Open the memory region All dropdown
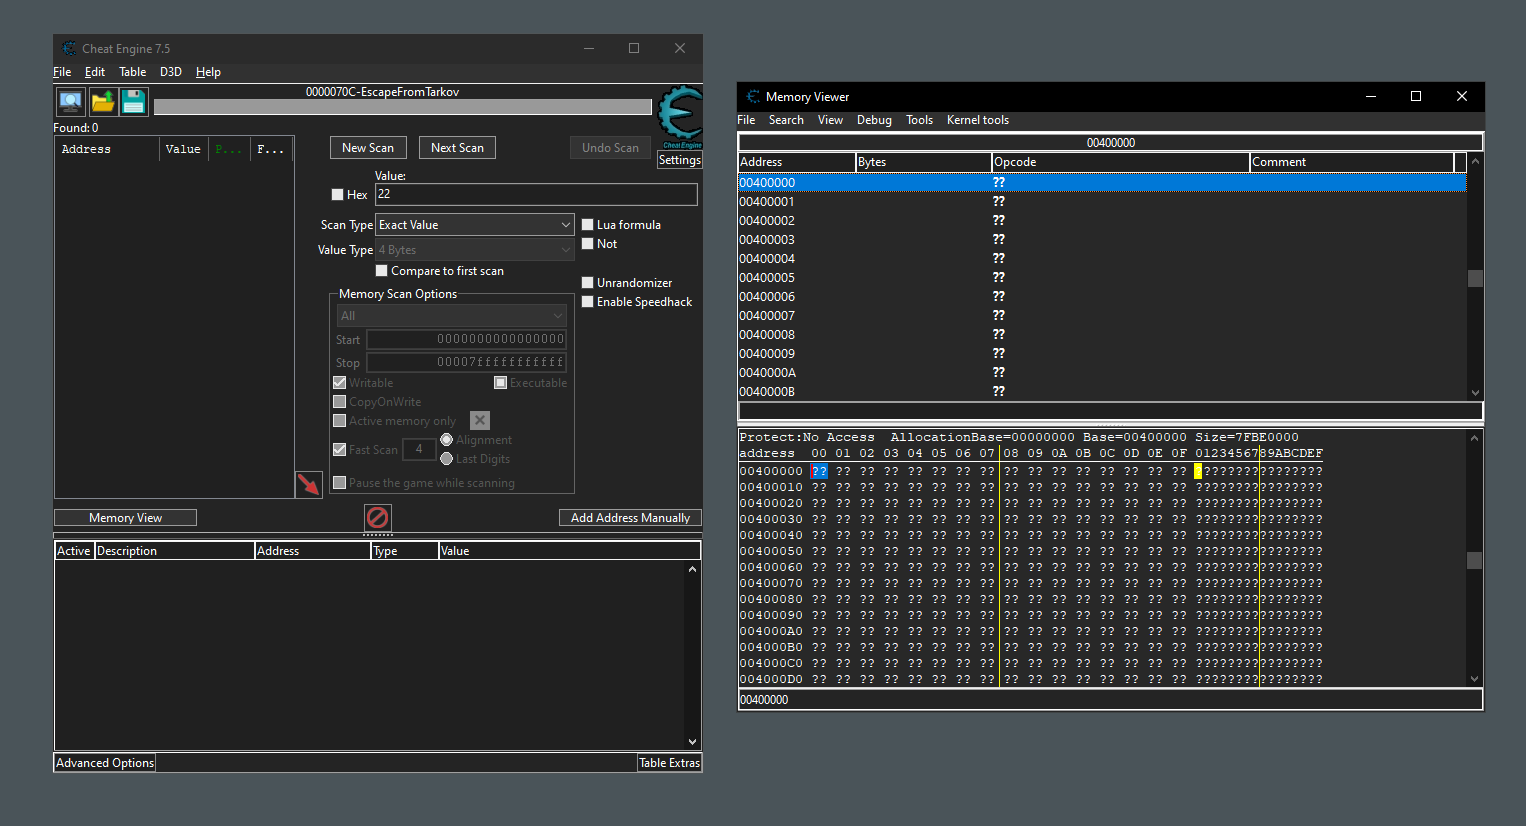 452,316
